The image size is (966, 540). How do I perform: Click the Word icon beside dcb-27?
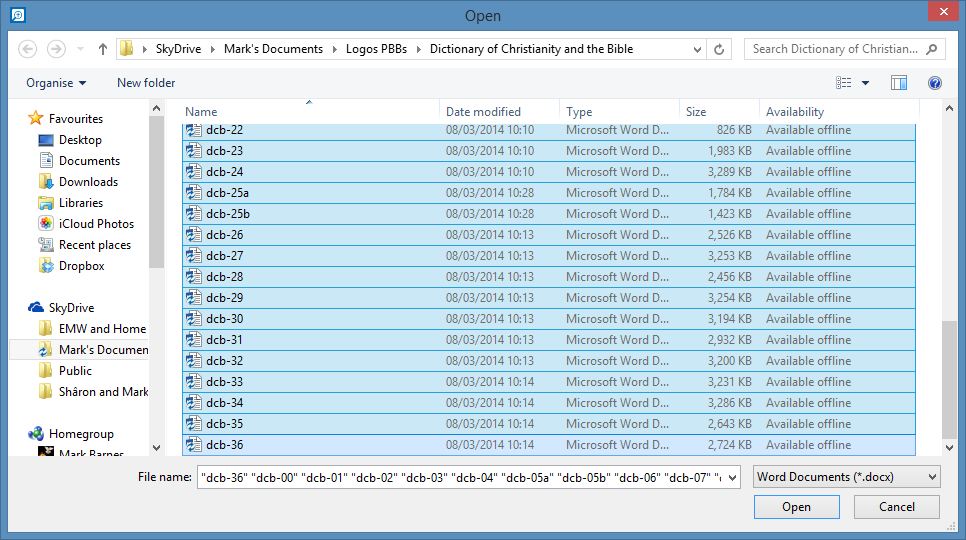[x=194, y=255]
